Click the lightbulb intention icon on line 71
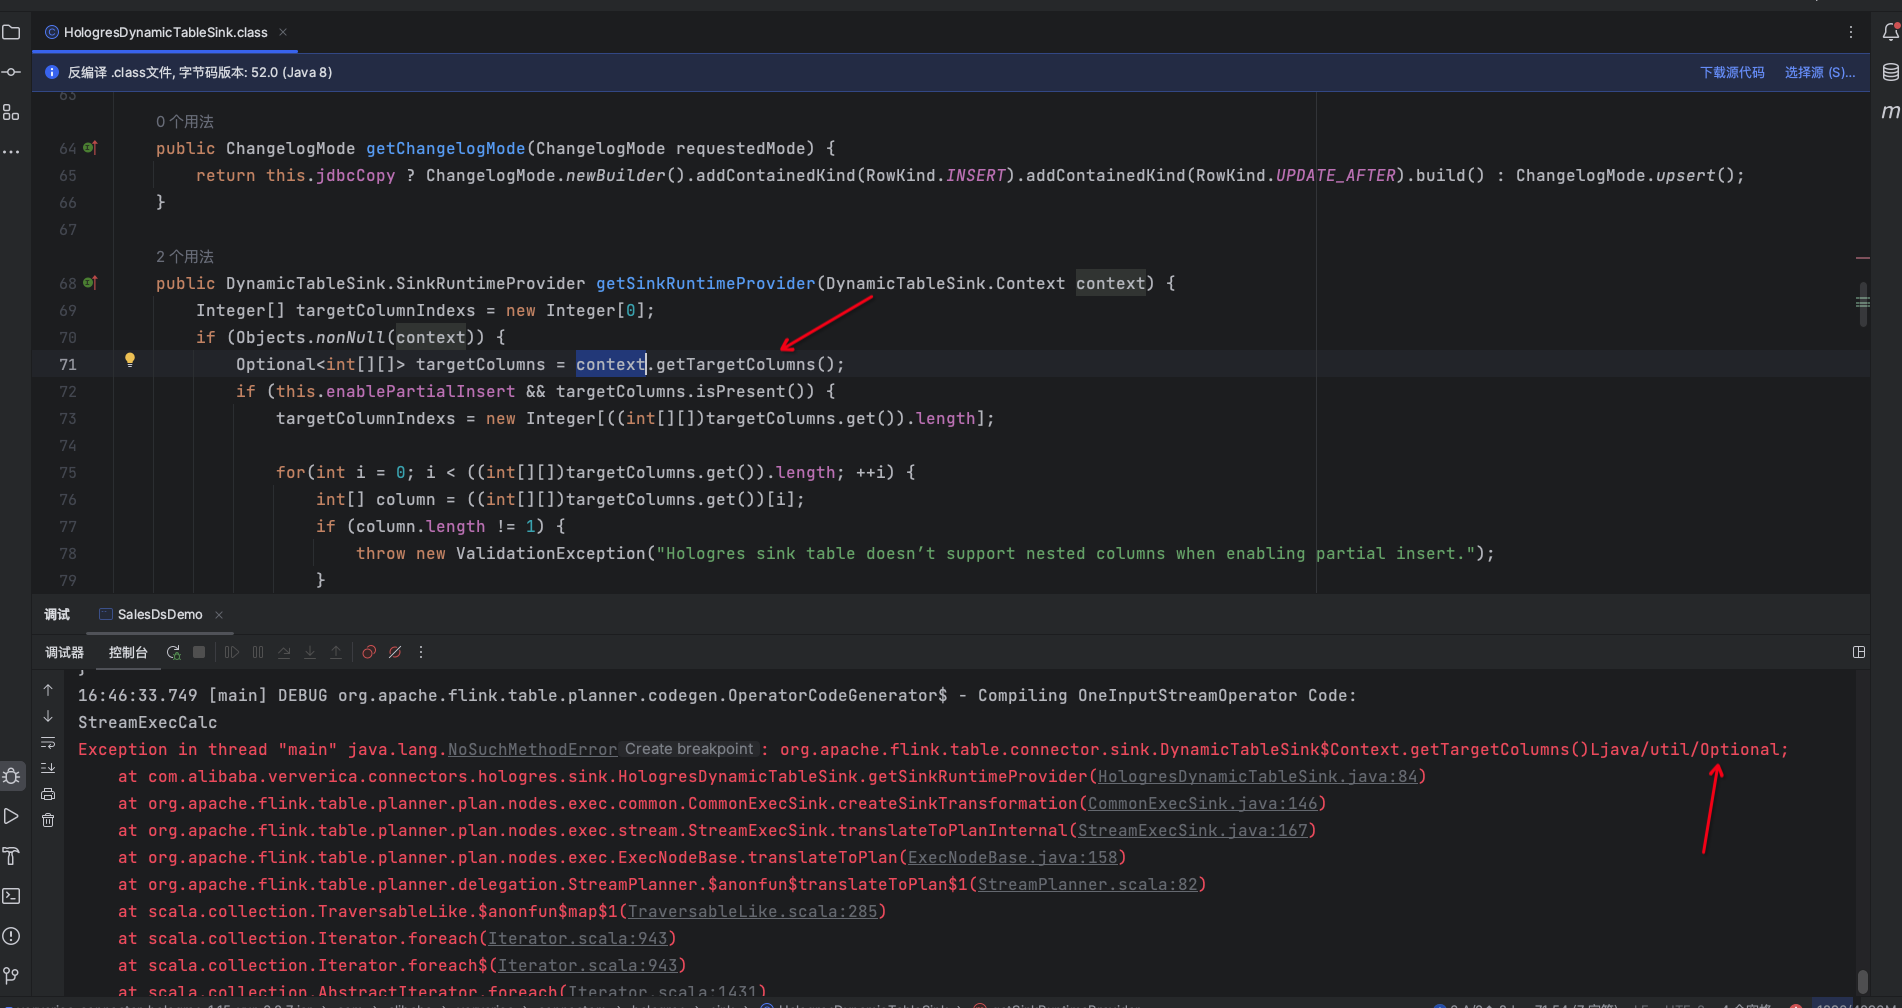The image size is (1902, 1008). click(129, 360)
